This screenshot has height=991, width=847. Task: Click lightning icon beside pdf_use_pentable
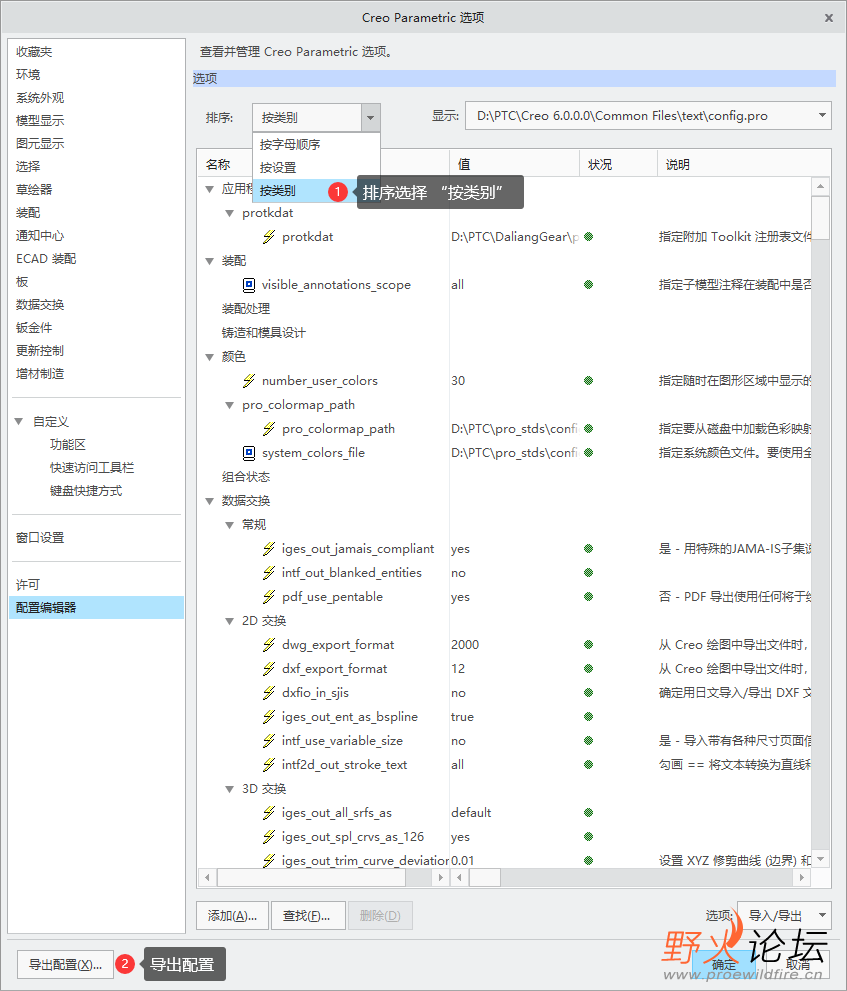tap(269, 597)
